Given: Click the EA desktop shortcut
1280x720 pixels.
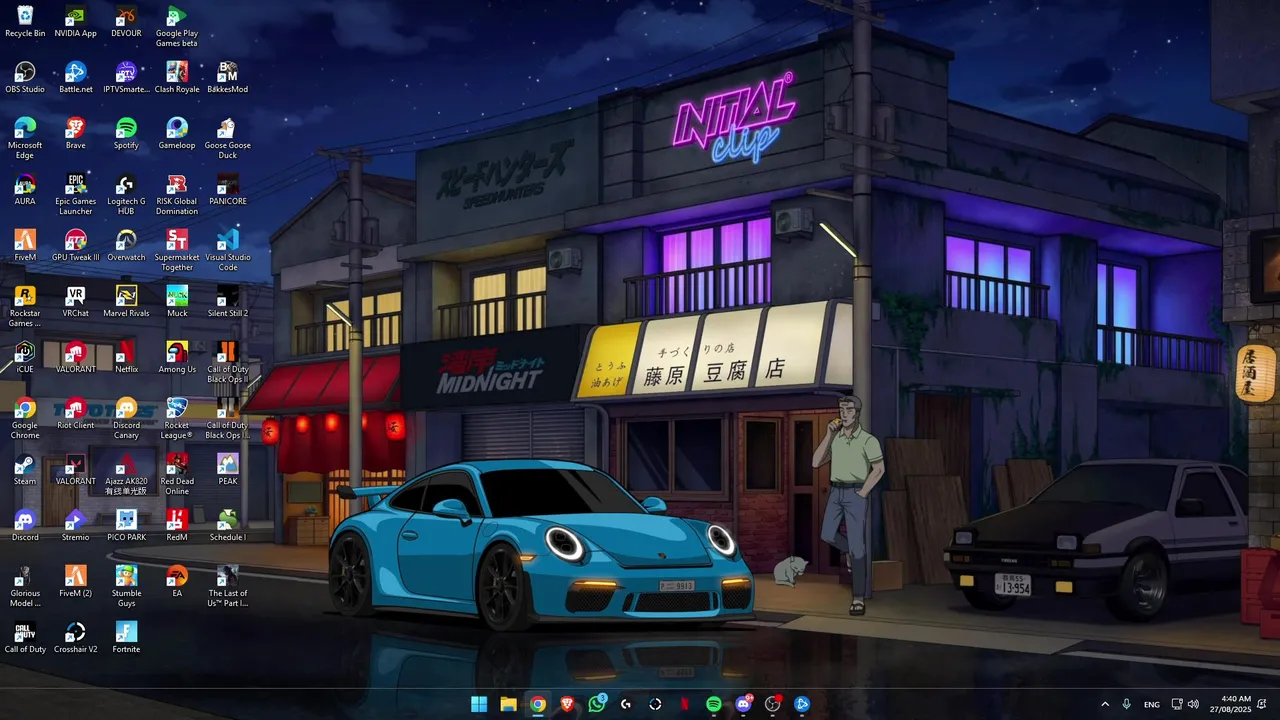Looking at the screenshot, I should click(177, 581).
